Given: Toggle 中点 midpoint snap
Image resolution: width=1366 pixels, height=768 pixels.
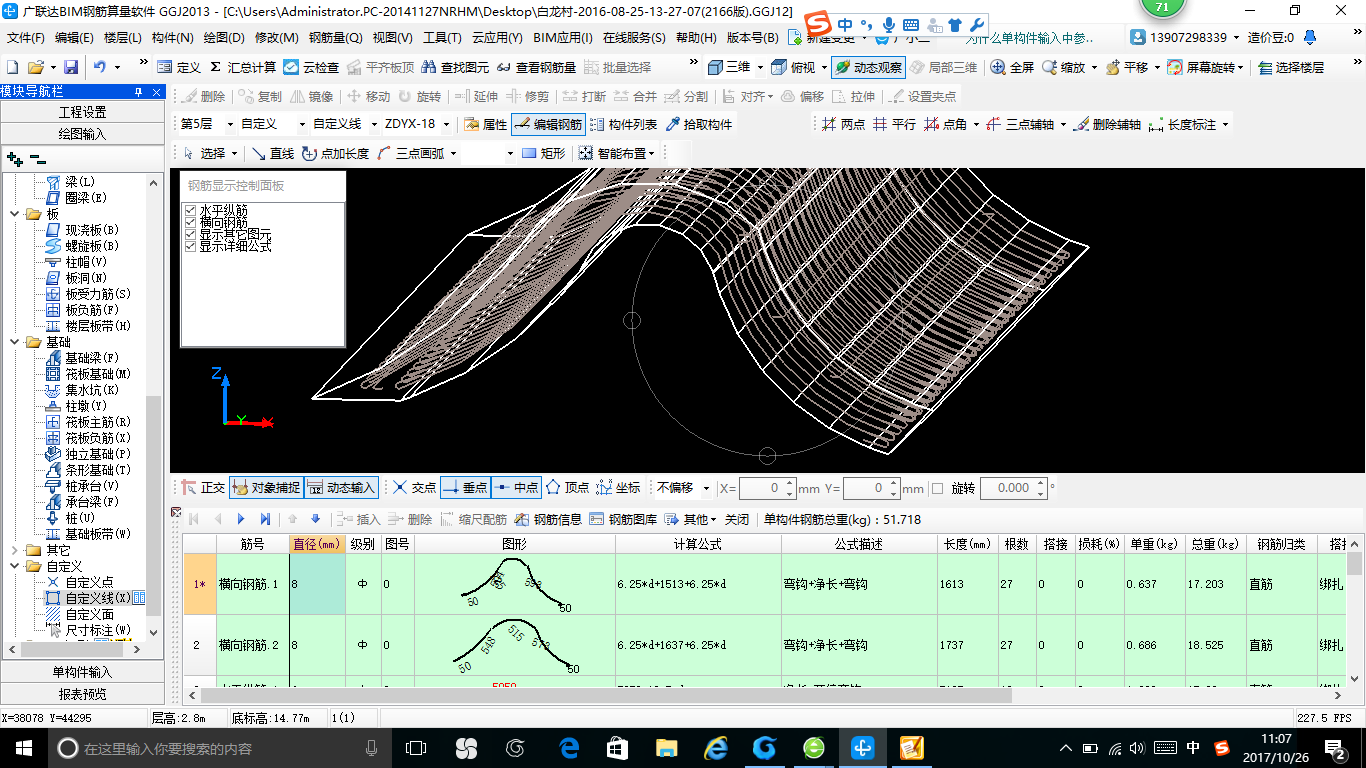Looking at the screenshot, I should coord(515,488).
